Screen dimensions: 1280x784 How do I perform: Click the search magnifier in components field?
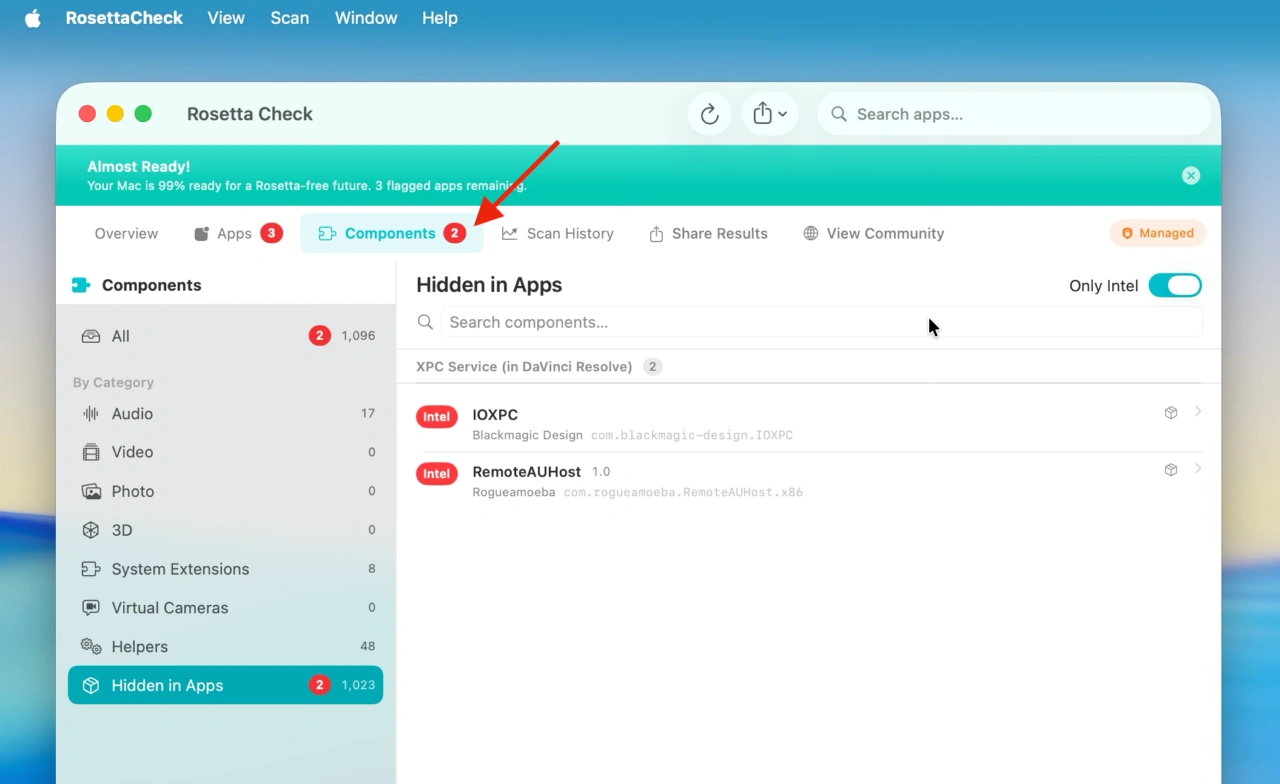point(425,322)
